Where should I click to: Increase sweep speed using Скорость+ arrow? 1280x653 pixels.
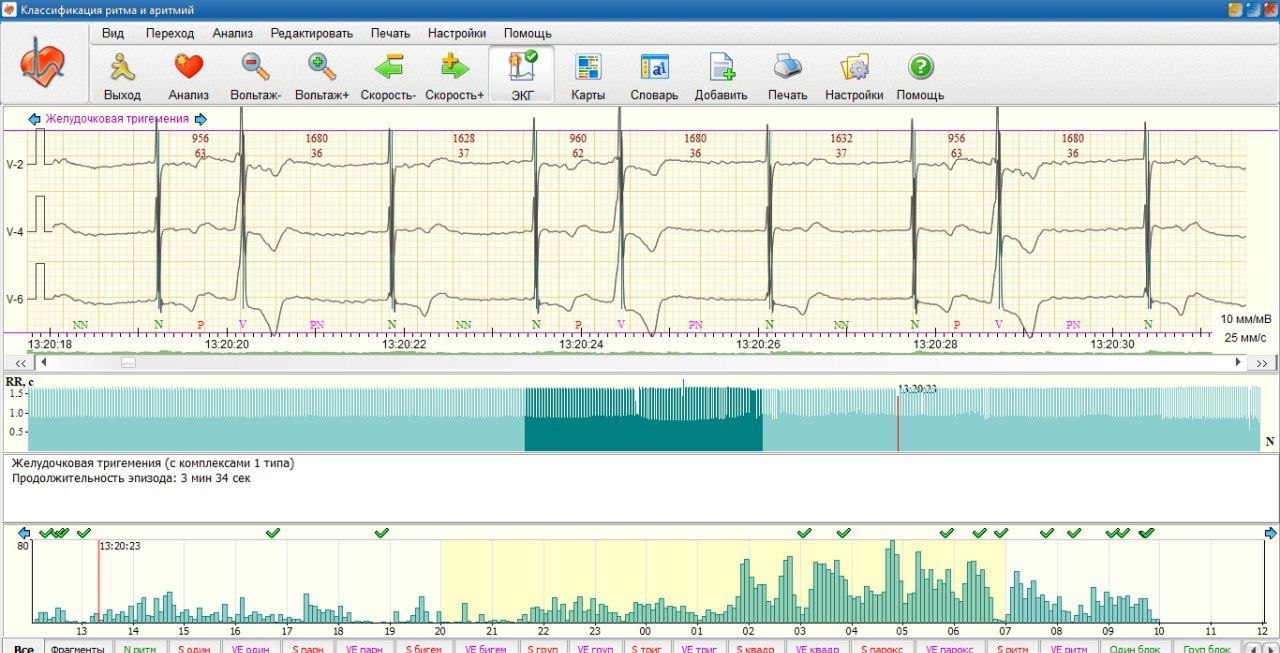[454, 69]
